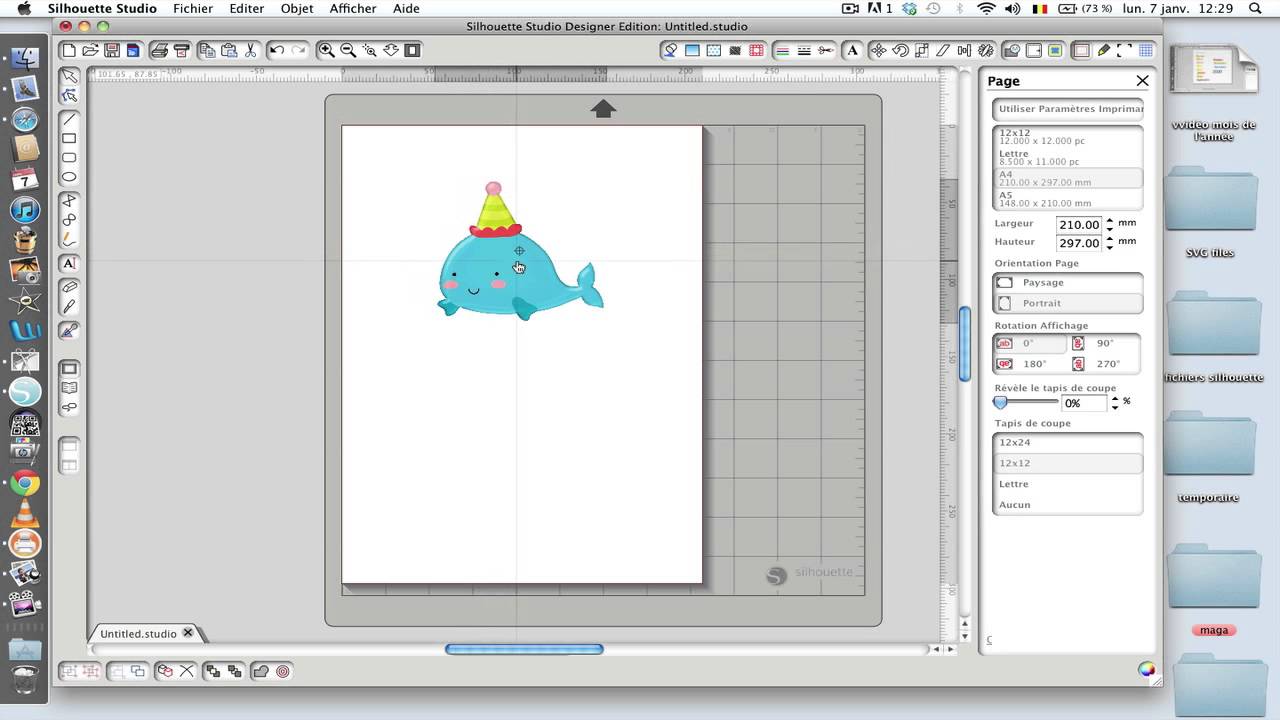
Task: Set display rotation to 90°
Action: [1105, 343]
